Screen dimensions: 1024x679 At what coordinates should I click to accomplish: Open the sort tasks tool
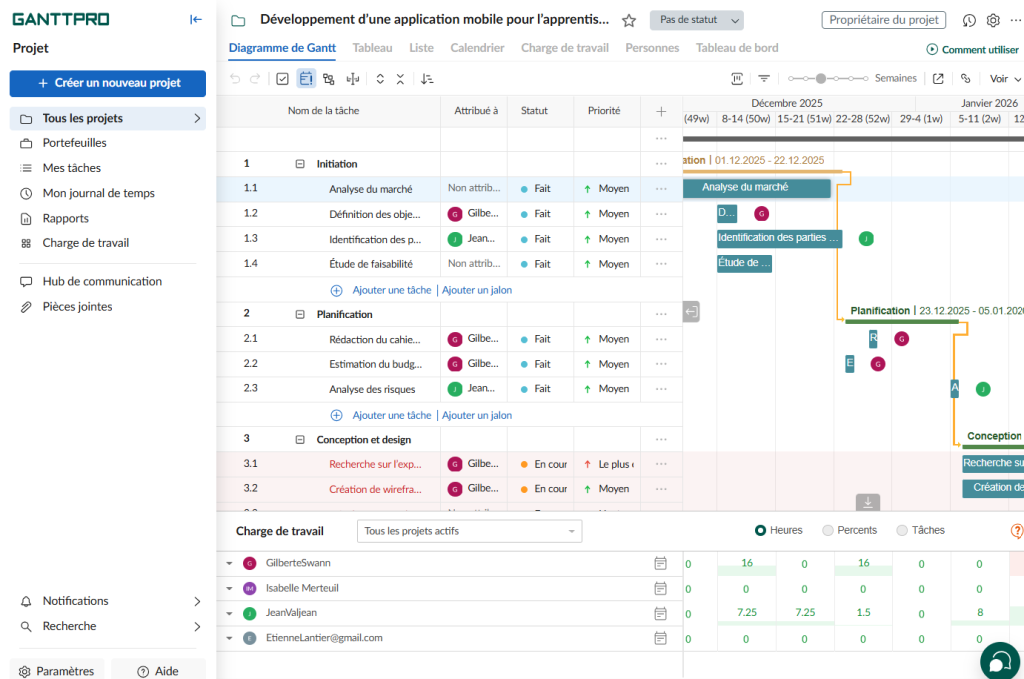tap(427, 79)
